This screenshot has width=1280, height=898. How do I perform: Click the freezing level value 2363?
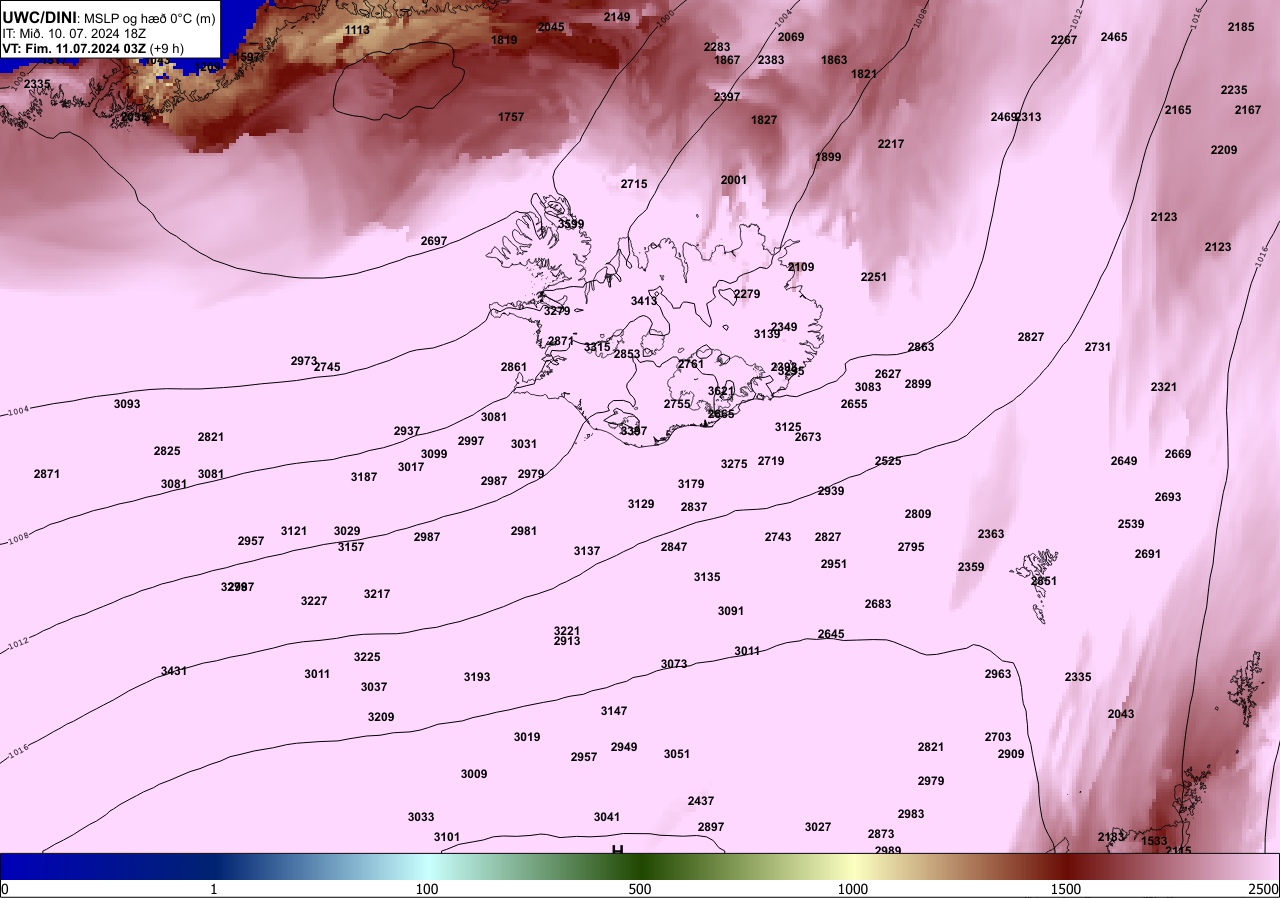[x=991, y=534]
